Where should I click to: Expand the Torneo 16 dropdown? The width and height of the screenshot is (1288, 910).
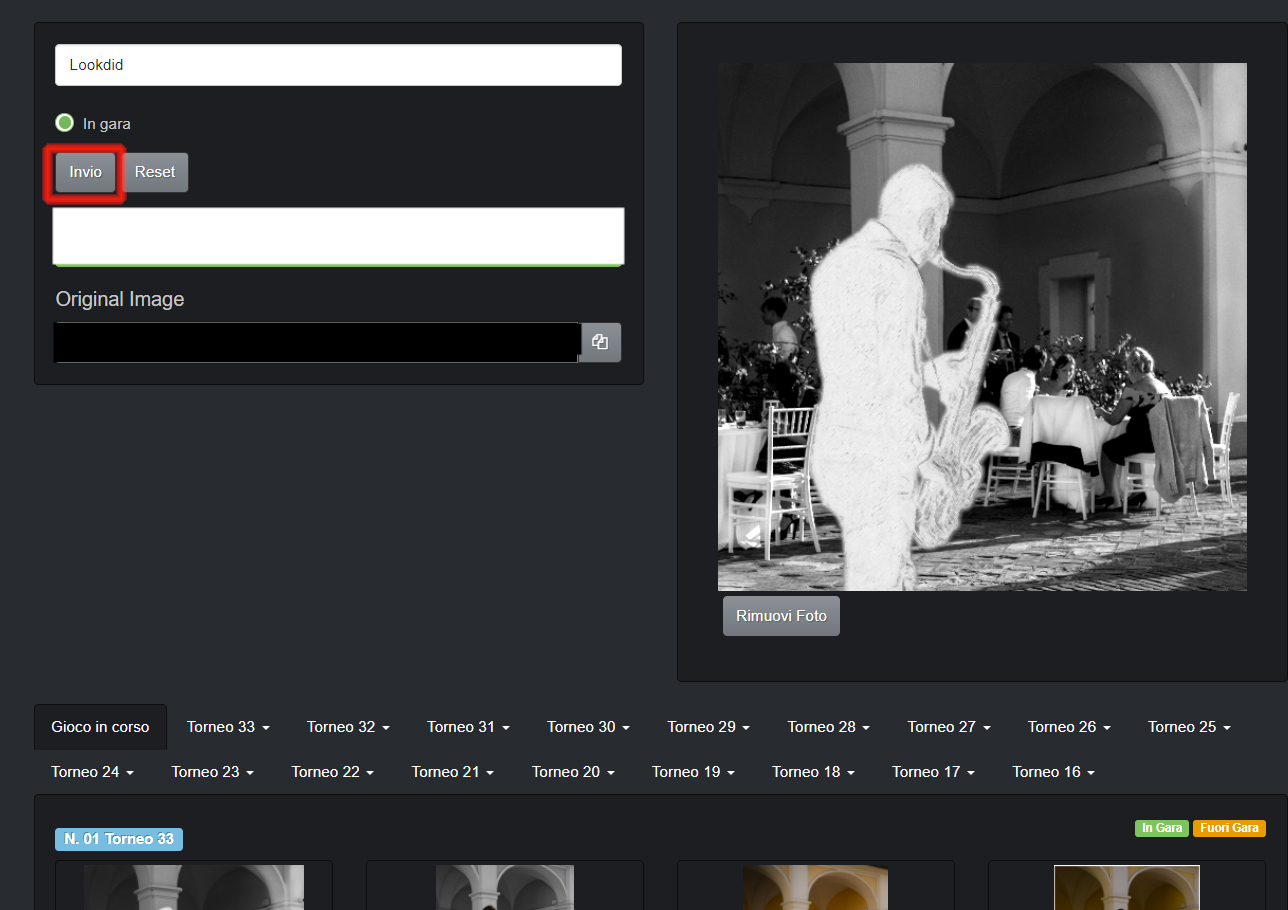(x=1053, y=772)
